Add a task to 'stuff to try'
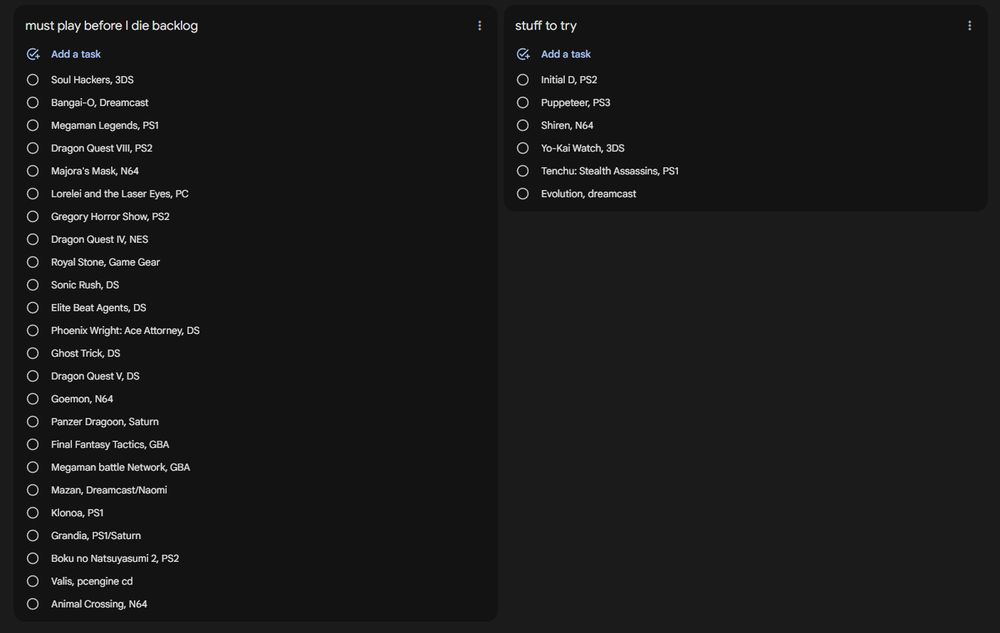The width and height of the screenshot is (1000, 633). click(566, 54)
